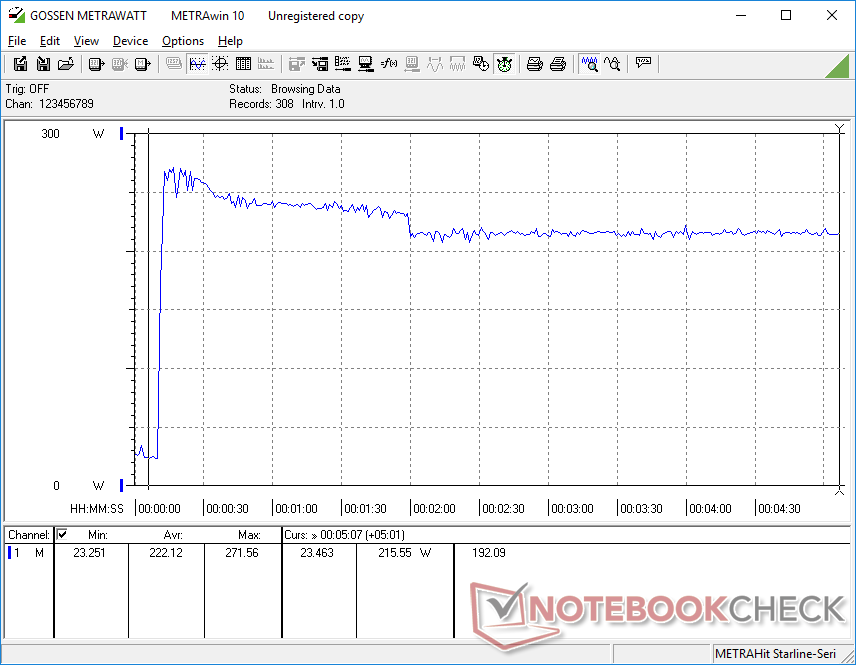
Task: Click the greyed transfer settings icon
Action: click(297, 64)
